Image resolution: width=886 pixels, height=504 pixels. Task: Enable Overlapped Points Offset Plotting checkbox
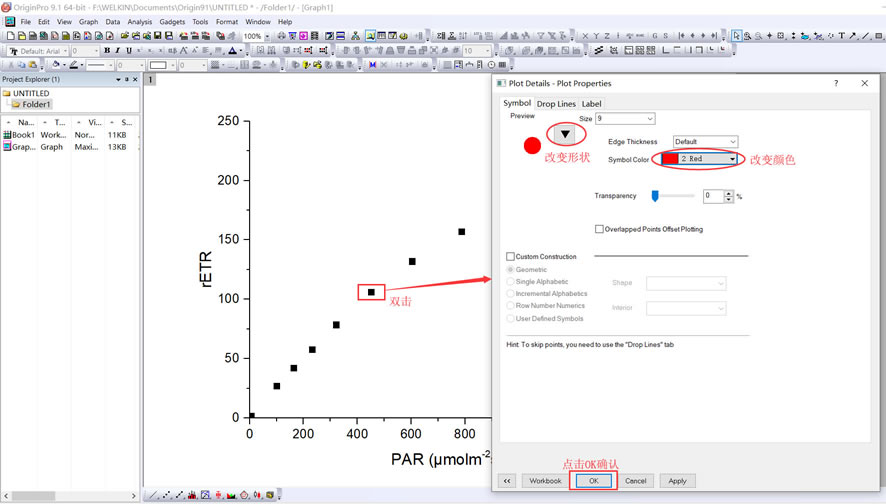click(599, 229)
